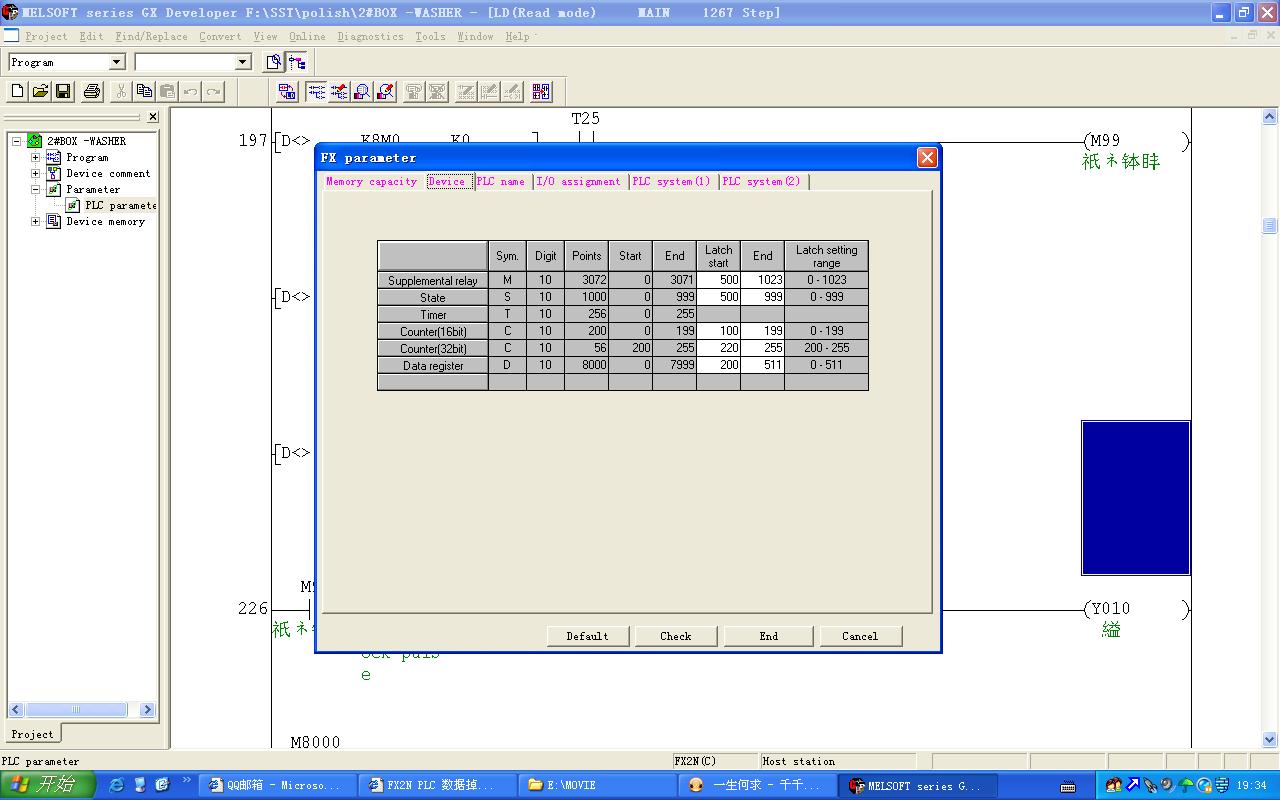1280x800 pixels.
Task: Click the Copy icon in toolbar
Action: (144, 92)
